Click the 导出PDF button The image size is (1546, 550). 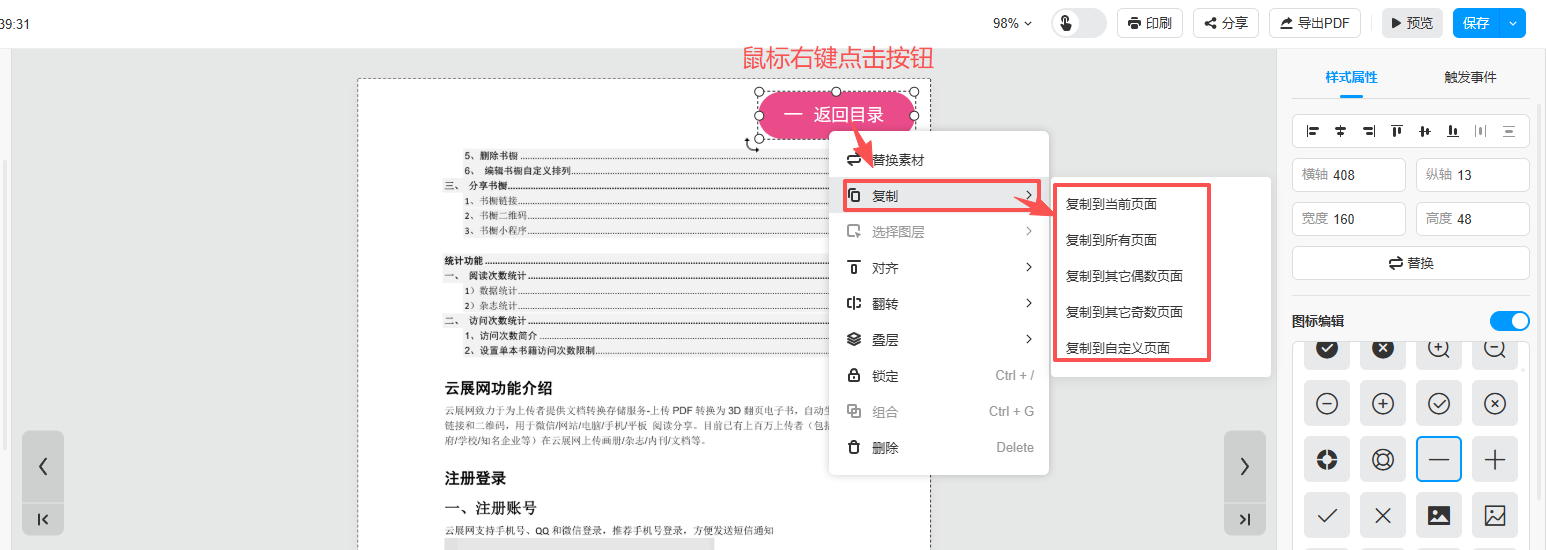1314,23
